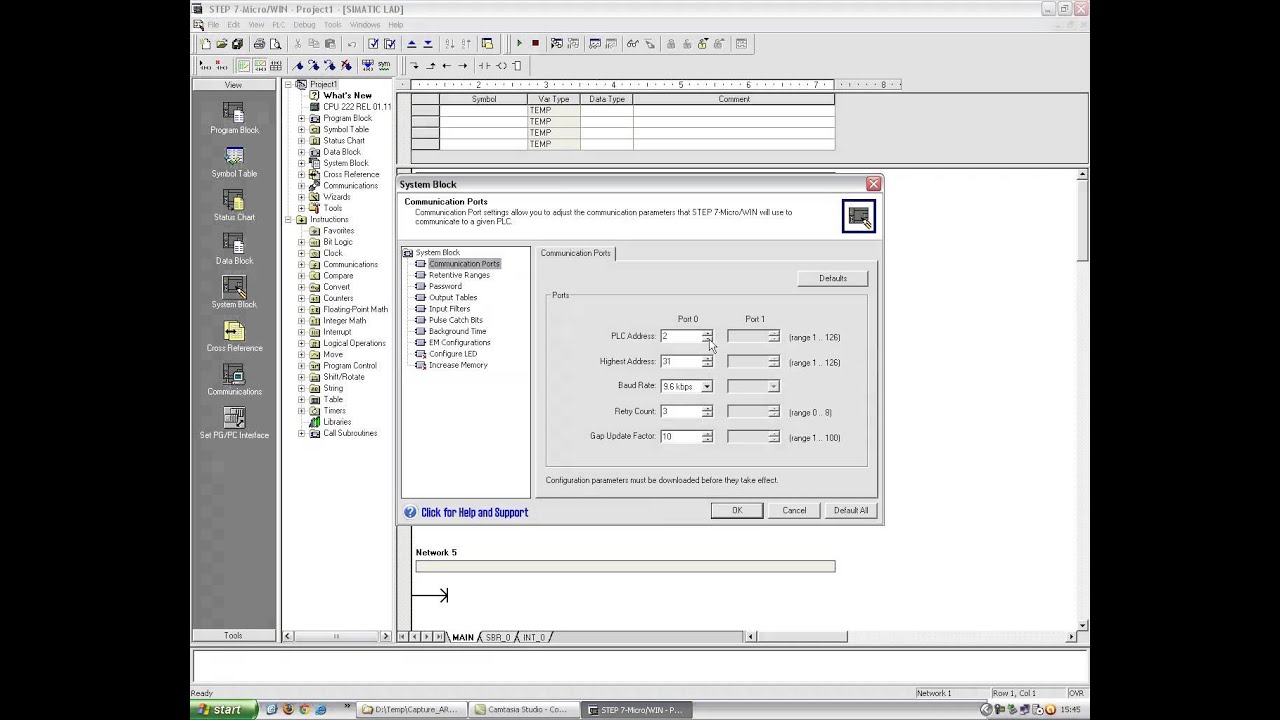Insert a box from the LAD toolbar
The image size is (1280, 720).
tap(517, 66)
